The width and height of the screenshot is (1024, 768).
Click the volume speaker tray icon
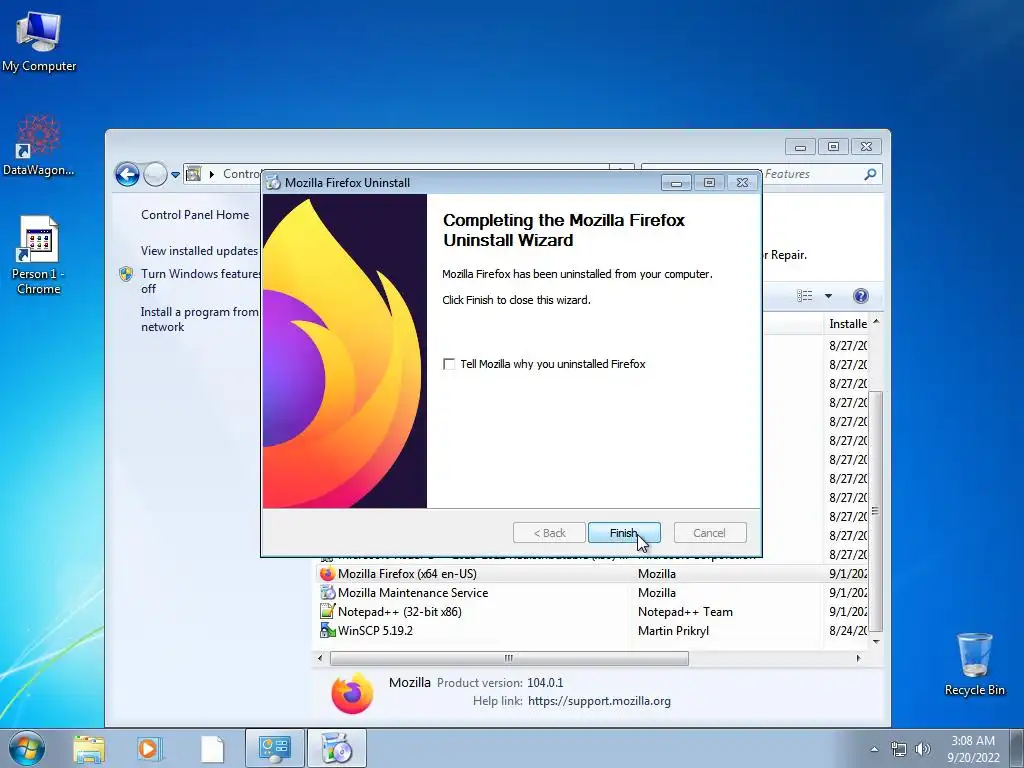(923, 749)
